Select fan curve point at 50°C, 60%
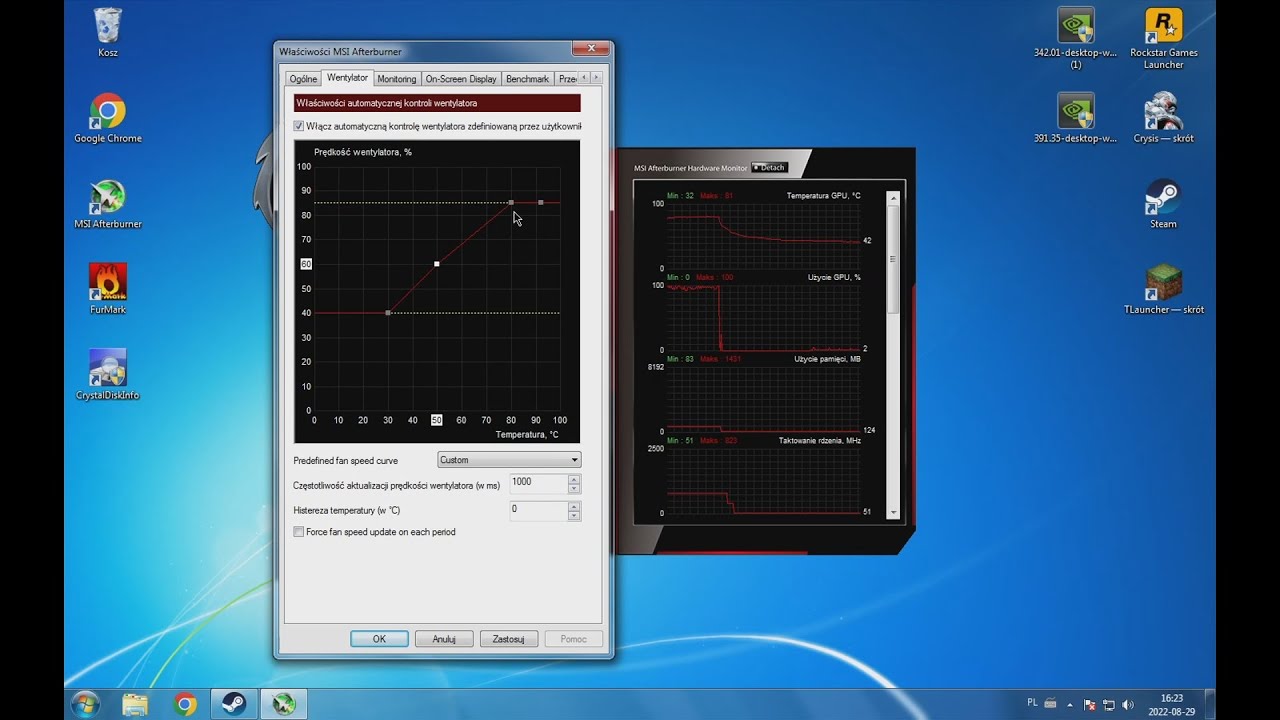1280x720 pixels. click(x=437, y=264)
